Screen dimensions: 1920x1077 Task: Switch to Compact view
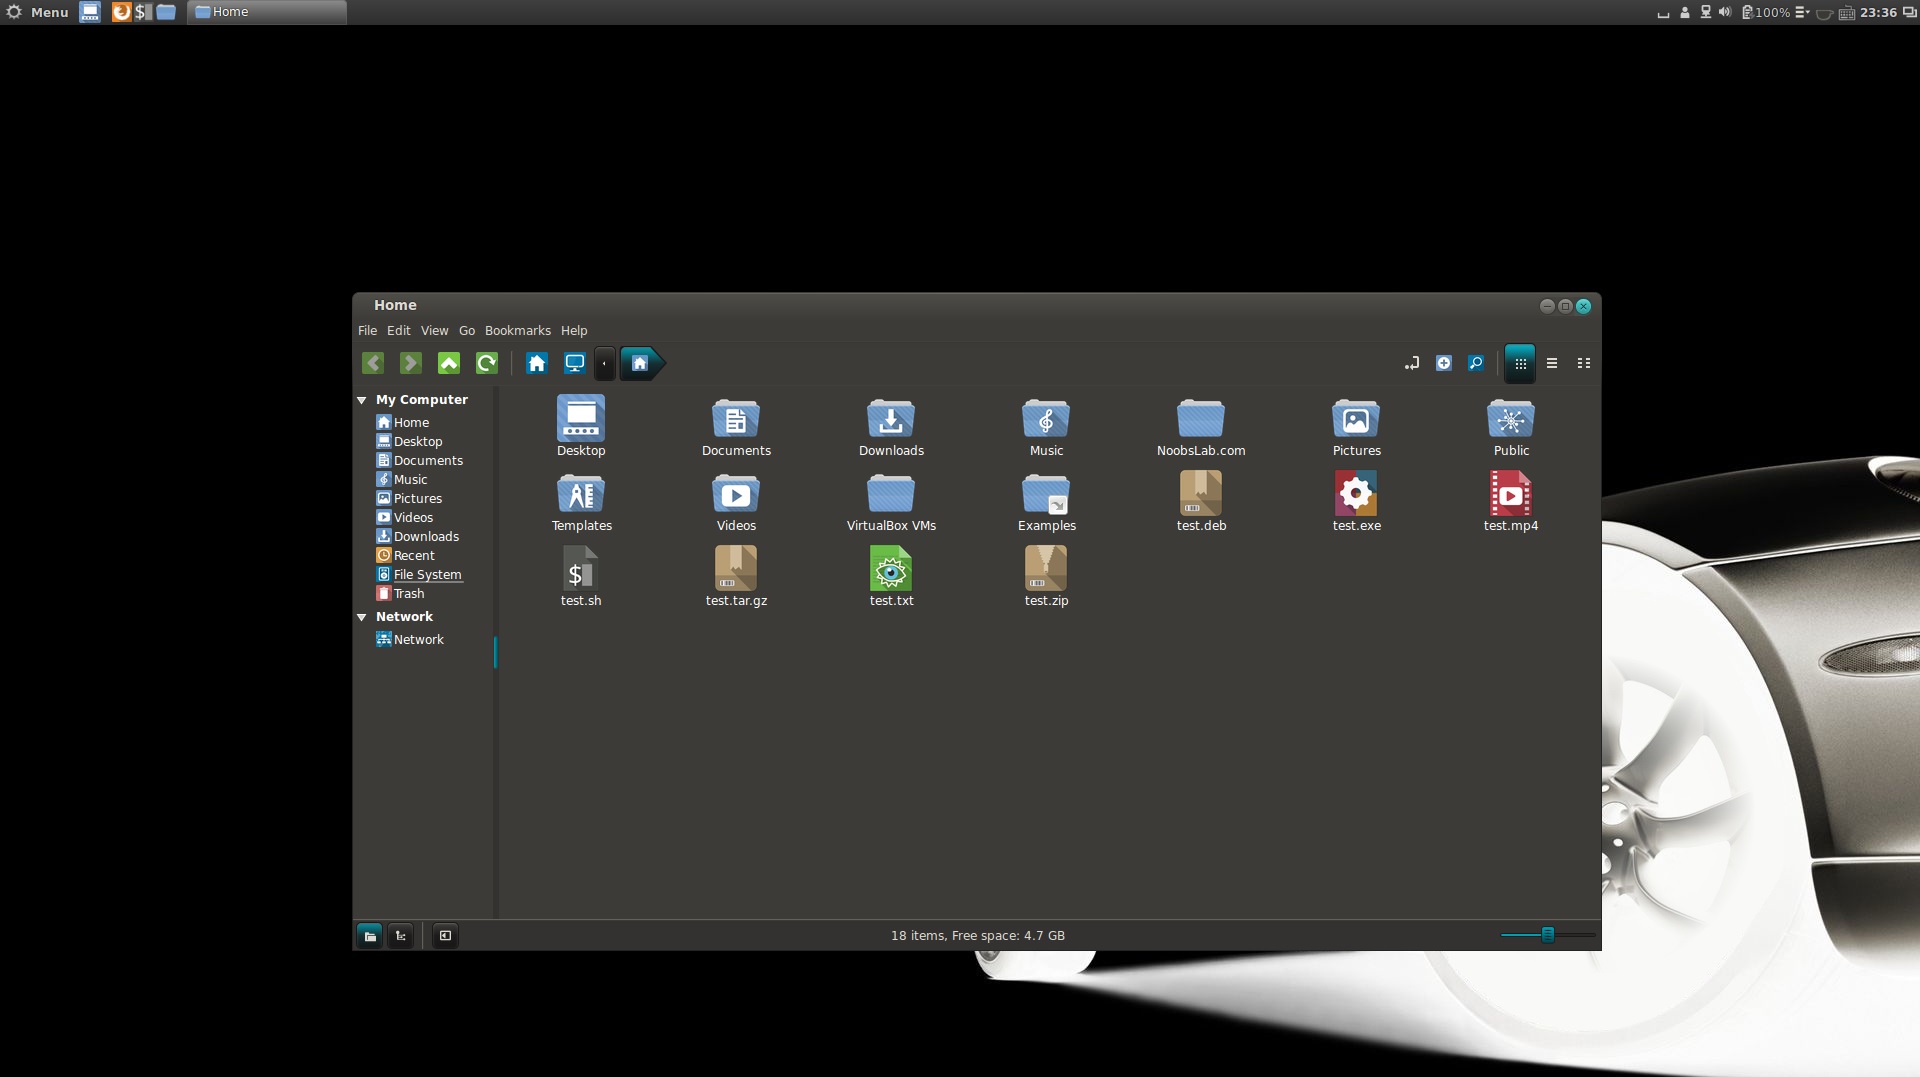click(x=1584, y=363)
